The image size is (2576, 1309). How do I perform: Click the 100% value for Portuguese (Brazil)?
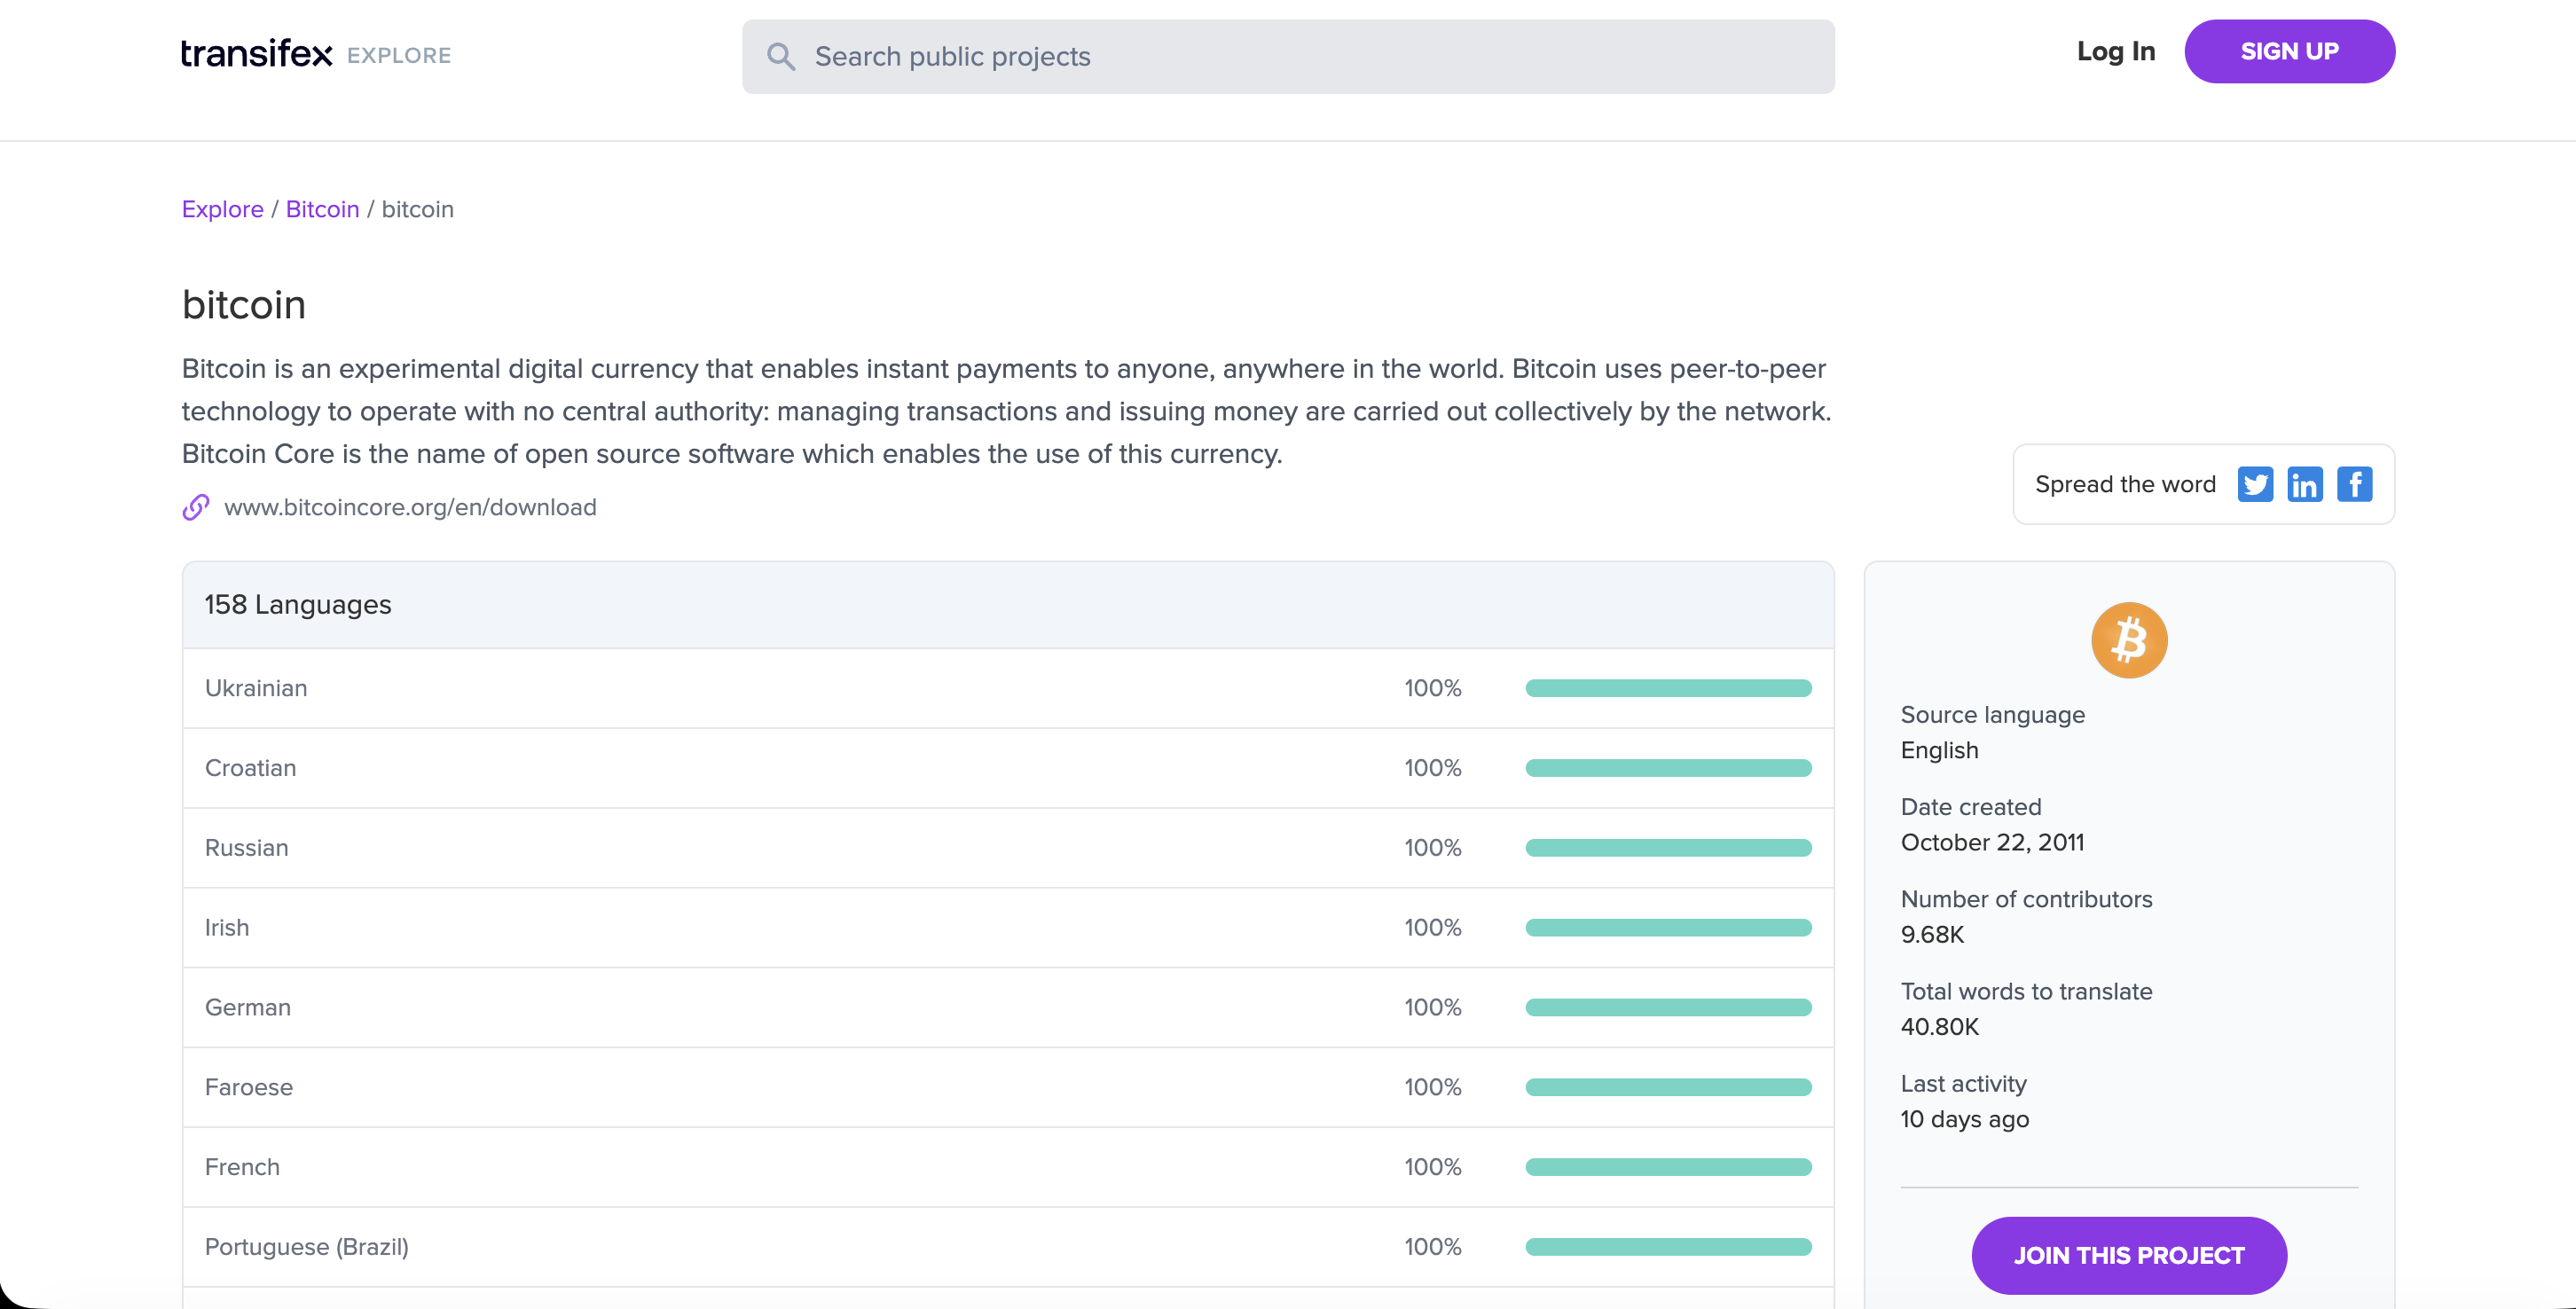coord(1432,1247)
